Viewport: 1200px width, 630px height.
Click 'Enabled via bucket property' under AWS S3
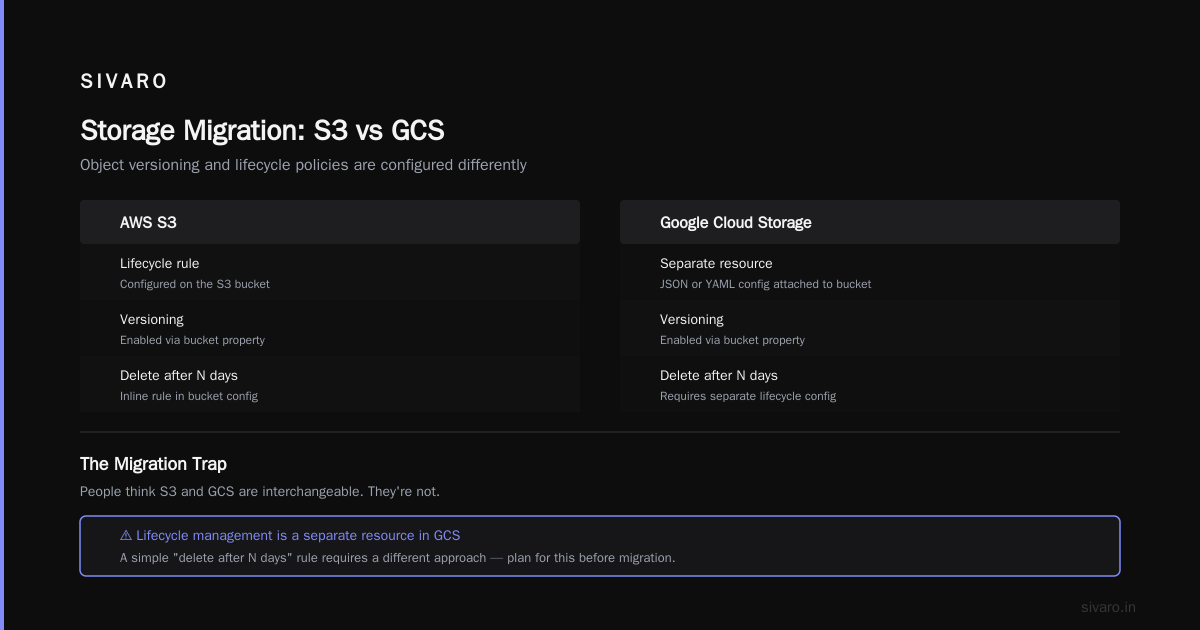click(192, 340)
